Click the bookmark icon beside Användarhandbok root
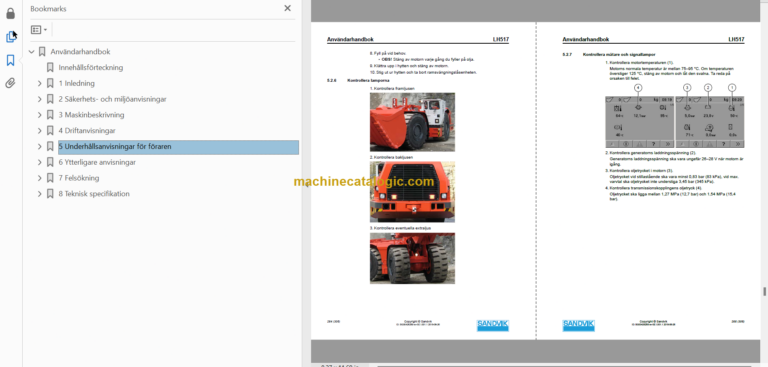Image resolution: width=768 pixels, height=367 pixels. 42,52
